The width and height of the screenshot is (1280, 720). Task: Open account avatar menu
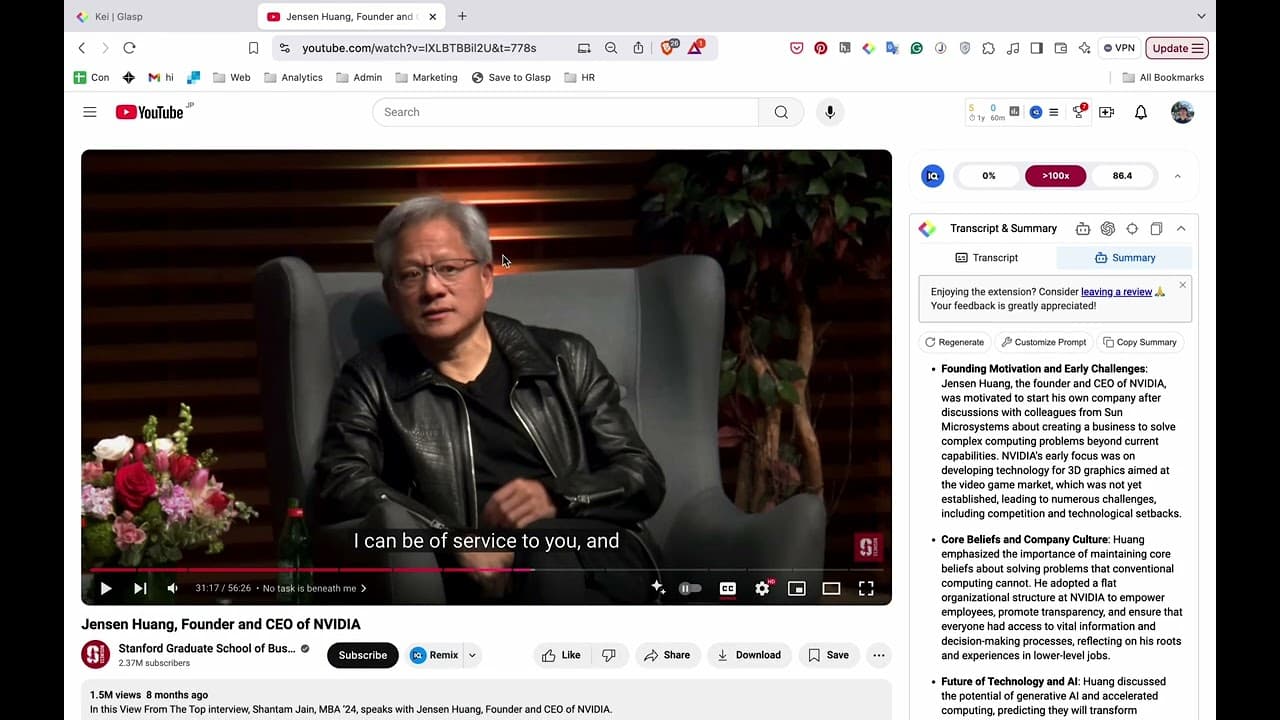pyautogui.click(x=1182, y=112)
